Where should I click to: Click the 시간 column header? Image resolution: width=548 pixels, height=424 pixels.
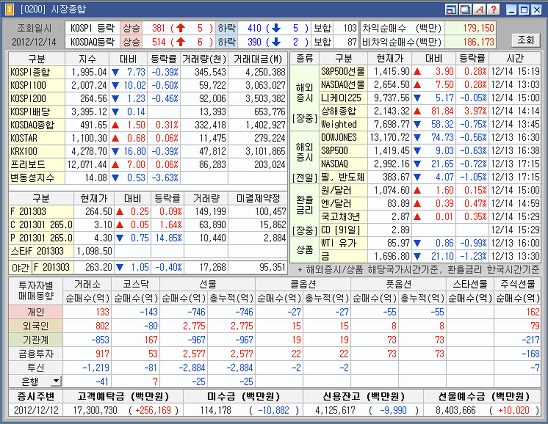click(x=514, y=58)
